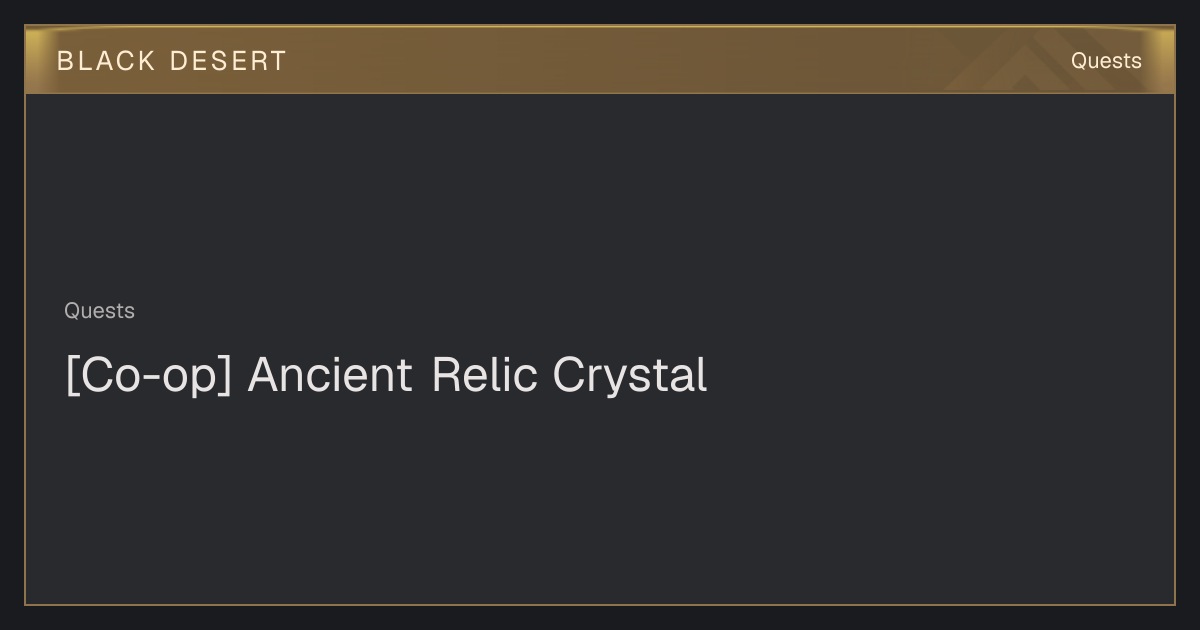1200x630 pixels.
Task: Click the word Ancient in the title
Action: (x=330, y=375)
